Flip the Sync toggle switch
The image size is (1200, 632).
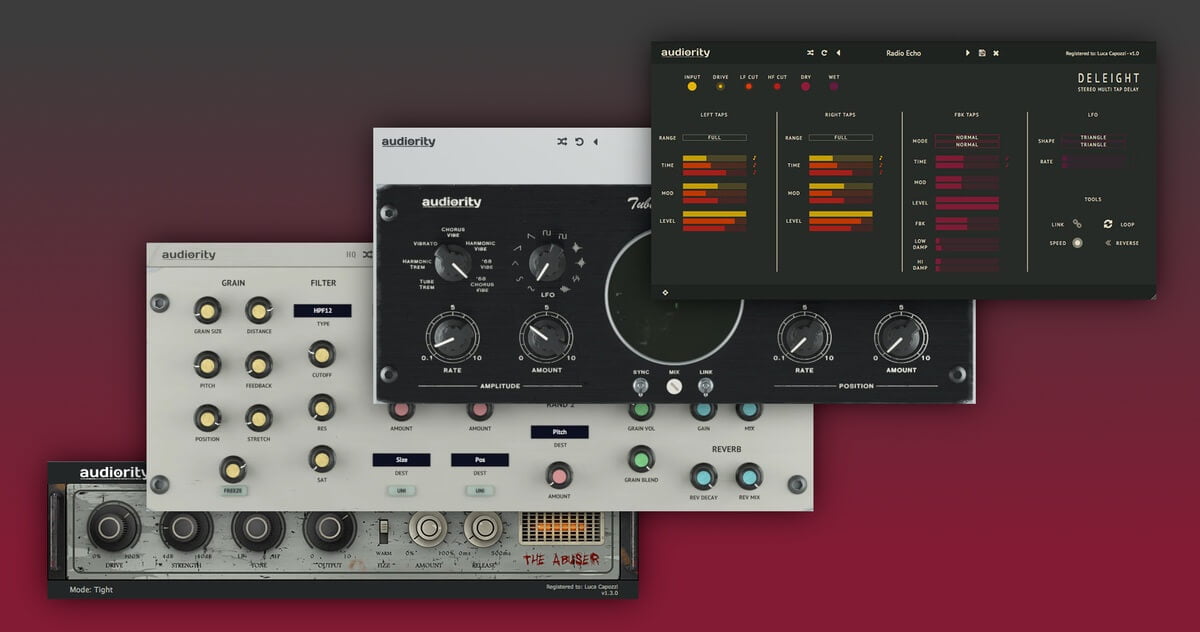coord(641,387)
